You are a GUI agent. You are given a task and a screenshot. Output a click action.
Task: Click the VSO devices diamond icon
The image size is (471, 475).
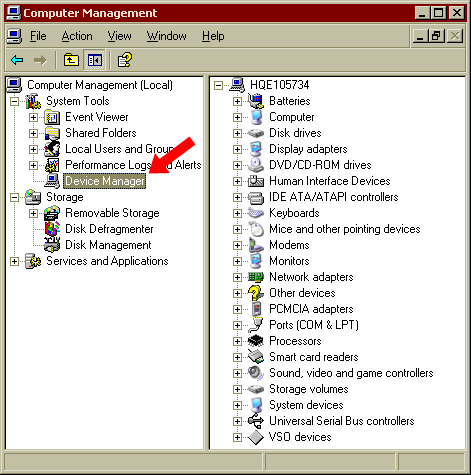(x=256, y=437)
